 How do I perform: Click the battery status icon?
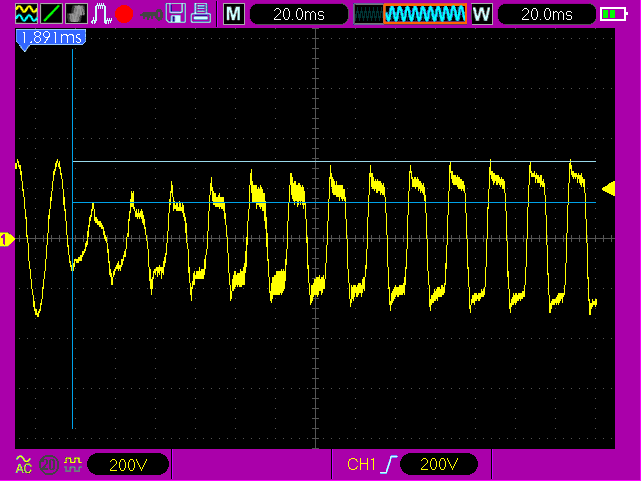(612, 14)
